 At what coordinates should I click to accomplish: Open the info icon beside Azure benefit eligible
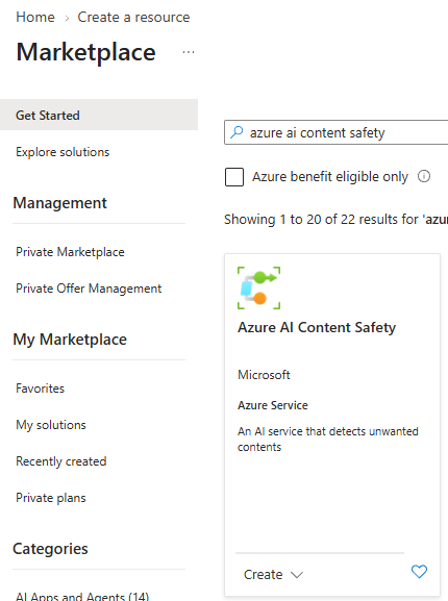tap(424, 176)
